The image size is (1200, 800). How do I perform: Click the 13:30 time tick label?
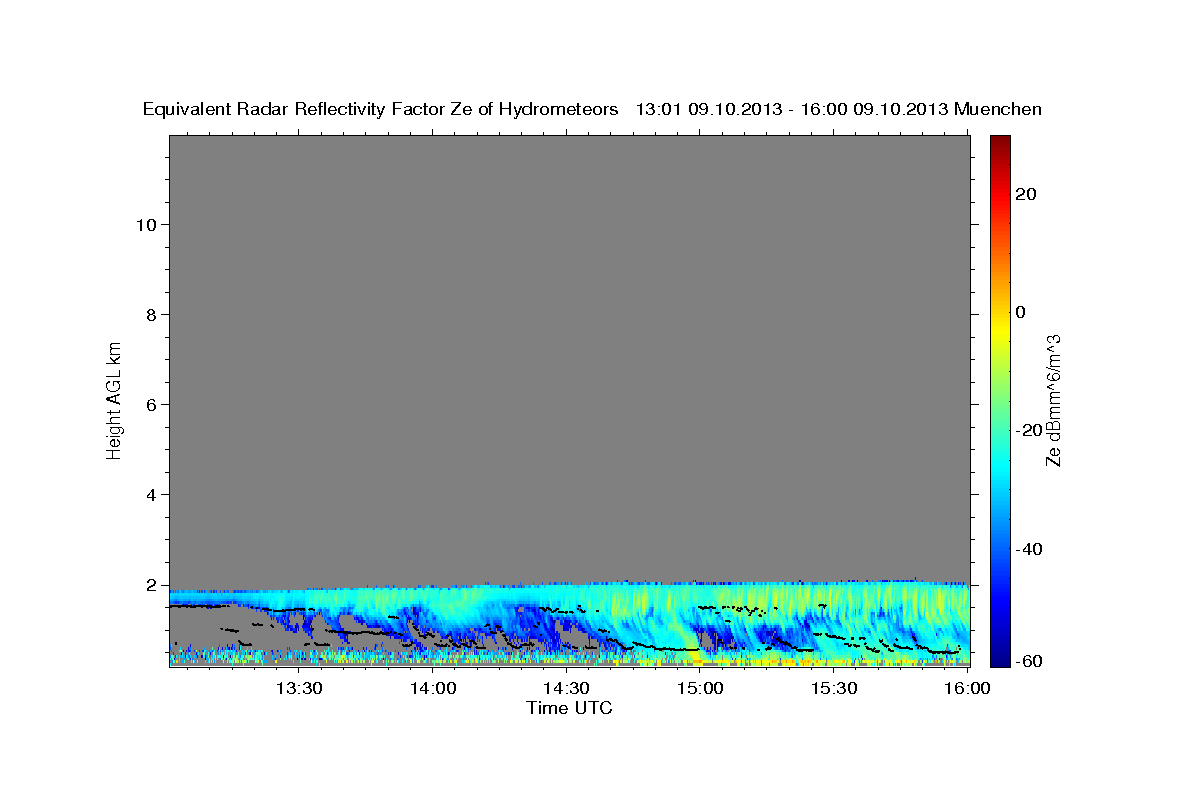pyautogui.click(x=298, y=689)
